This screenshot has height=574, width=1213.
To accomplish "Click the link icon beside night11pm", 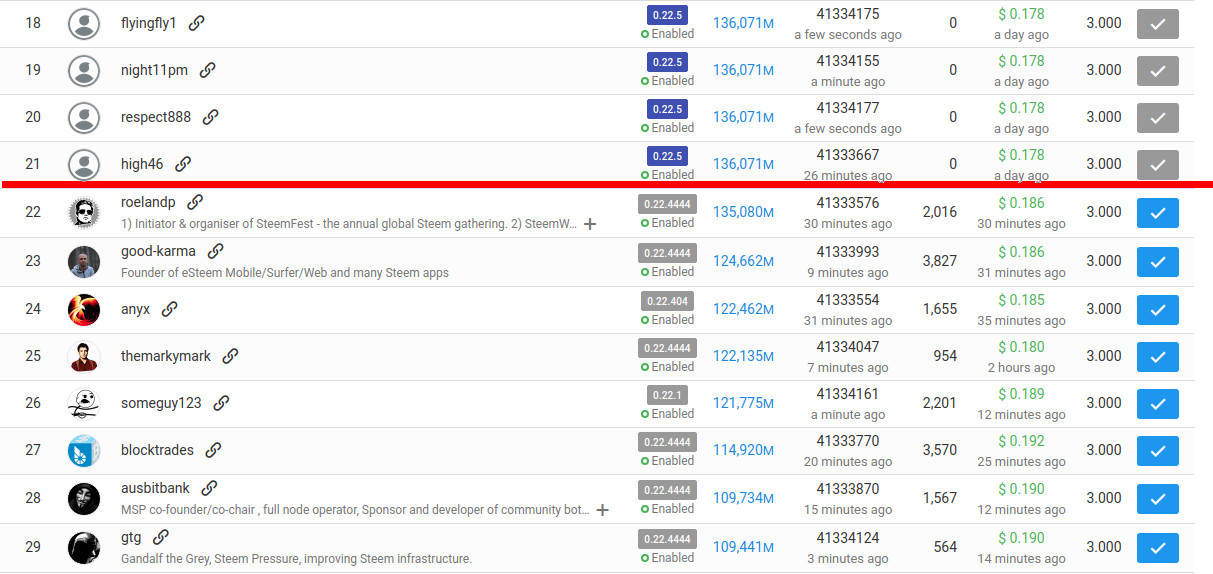I will click(207, 70).
